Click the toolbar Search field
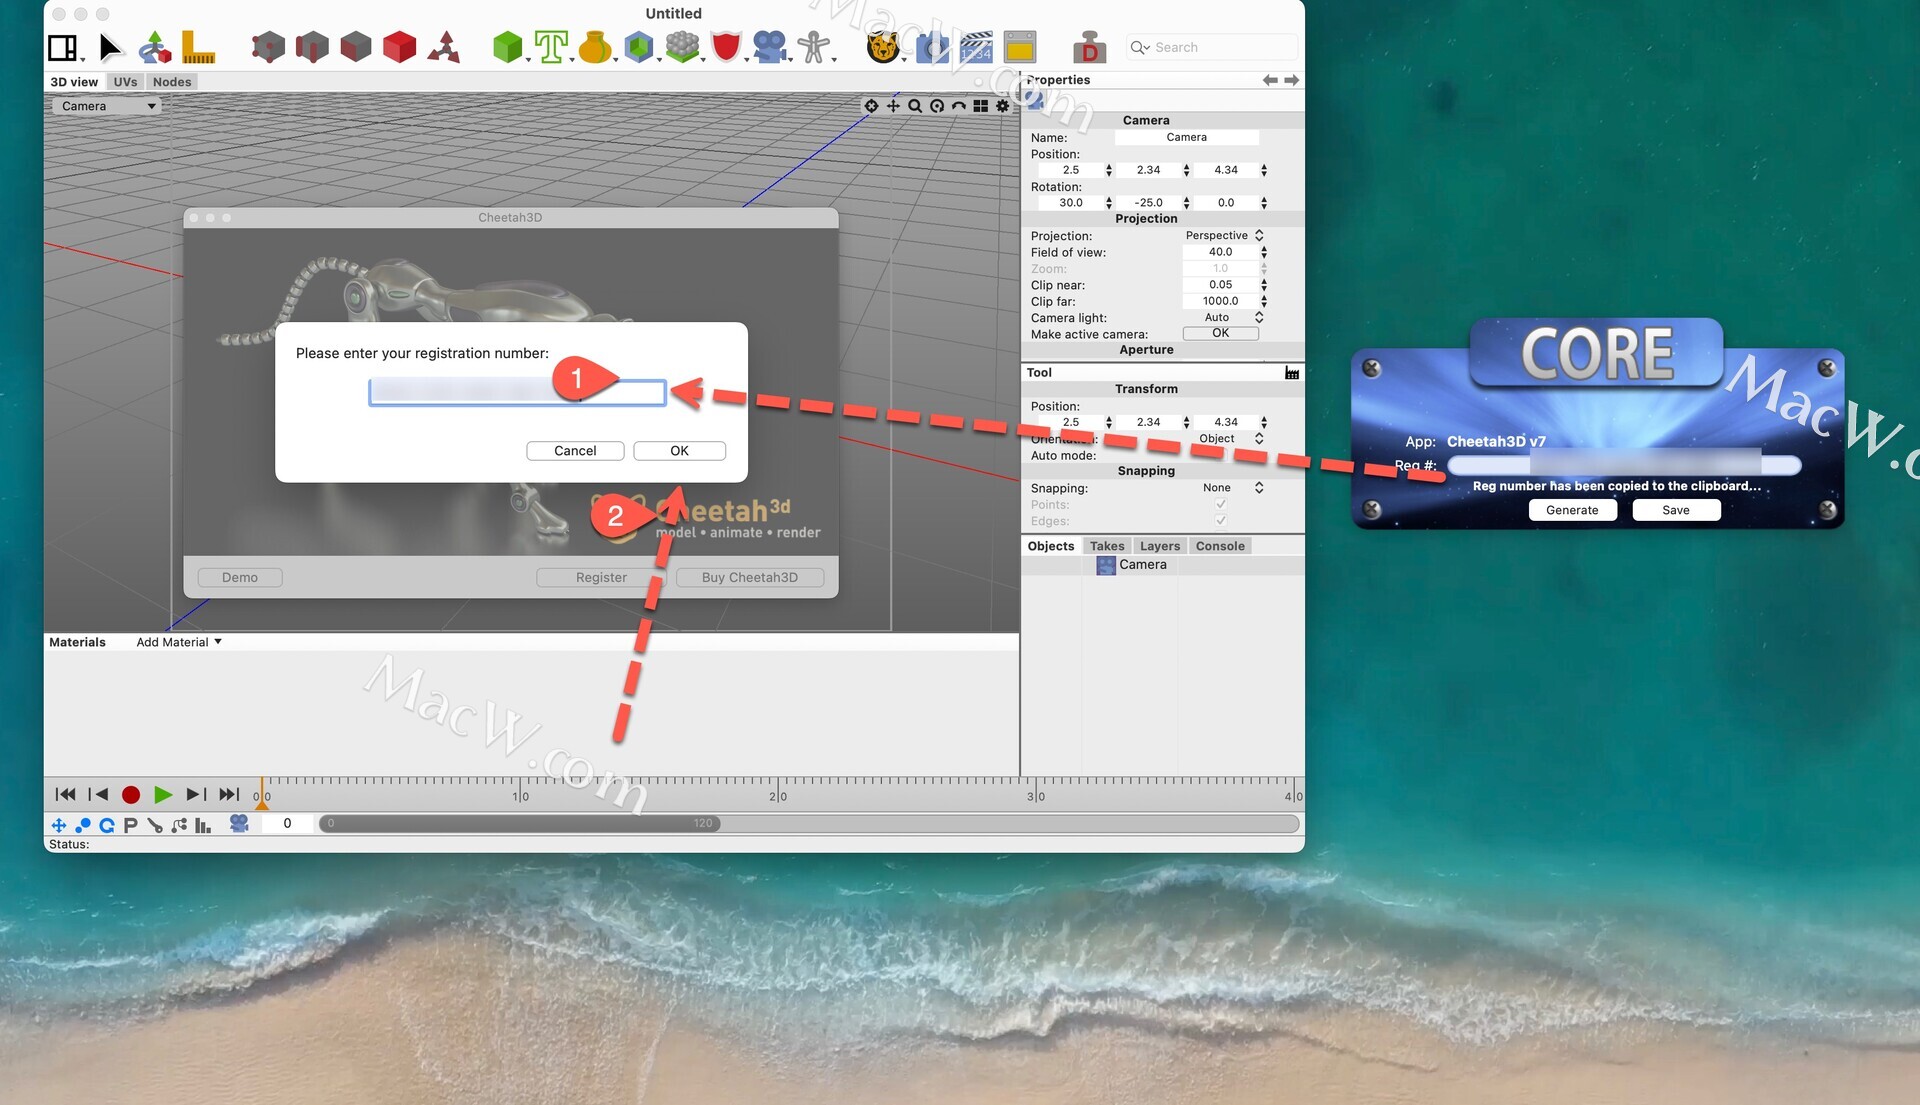This screenshot has height=1105, width=1920. pos(1212,47)
